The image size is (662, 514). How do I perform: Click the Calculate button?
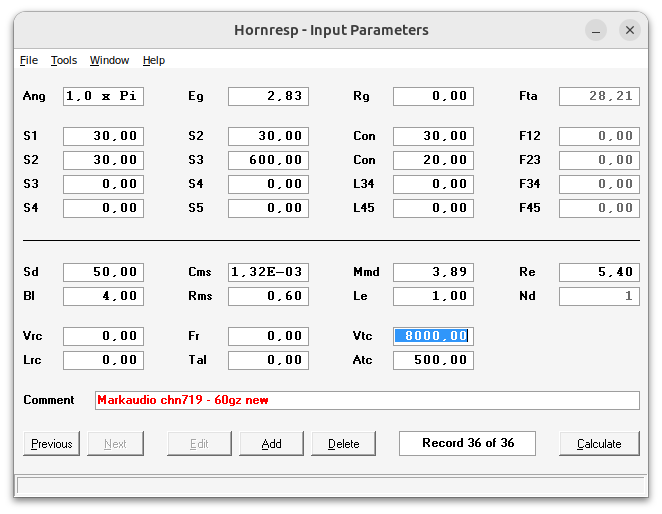pos(599,443)
